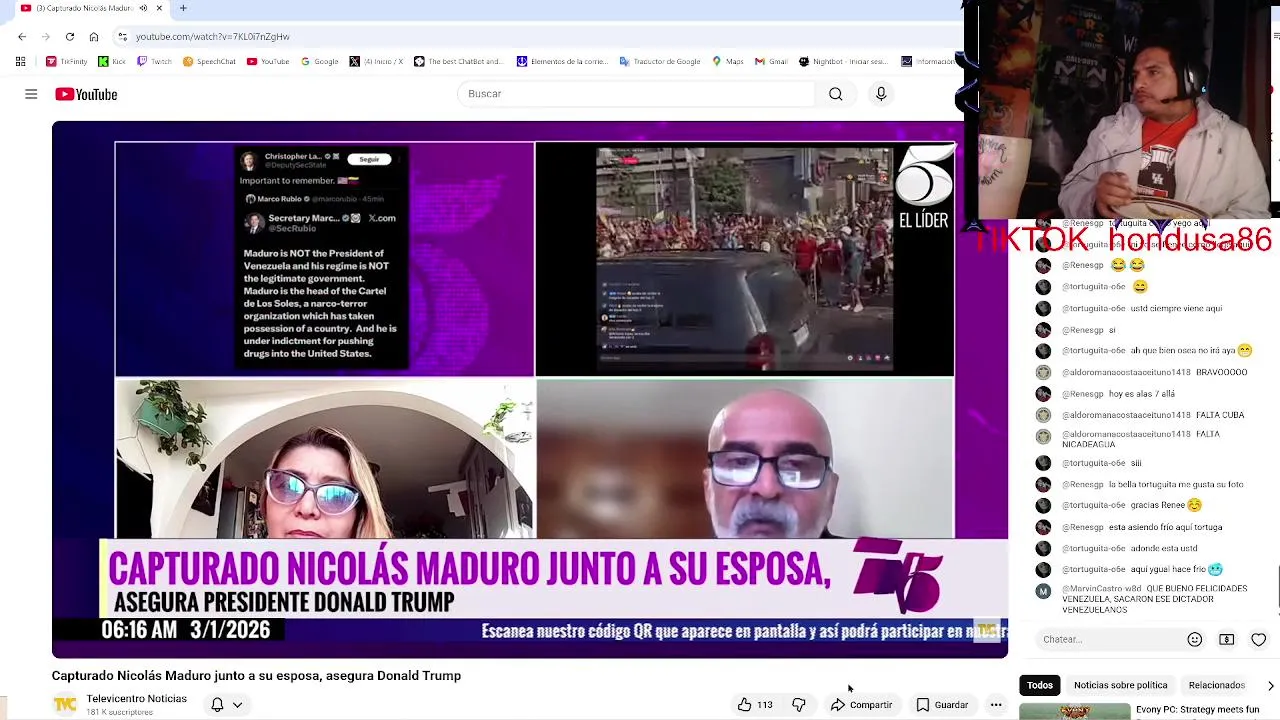Focus the Buscar search field
The height and width of the screenshot is (720, 1280).
(636, 94)
